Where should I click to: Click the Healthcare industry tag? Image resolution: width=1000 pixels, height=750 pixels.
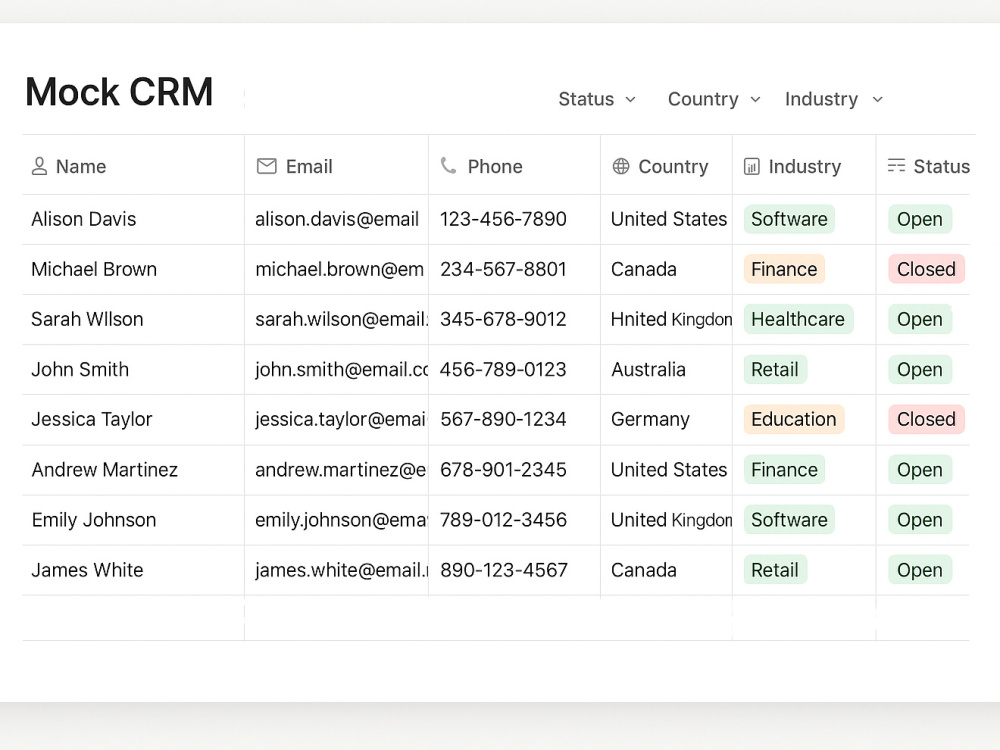pos(798,319)
